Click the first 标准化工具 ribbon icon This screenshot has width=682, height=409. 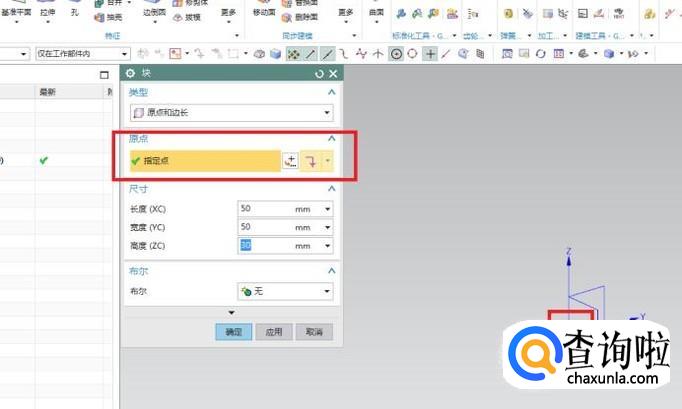[x=401, y=14]
